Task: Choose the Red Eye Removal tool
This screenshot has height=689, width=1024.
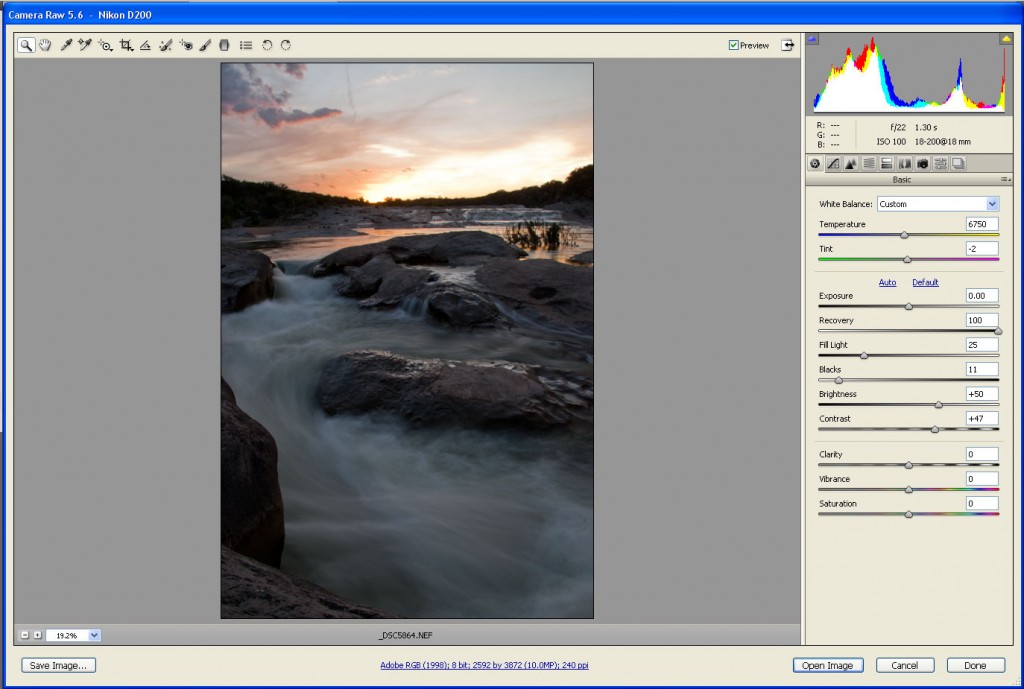Action: point(186,45)
